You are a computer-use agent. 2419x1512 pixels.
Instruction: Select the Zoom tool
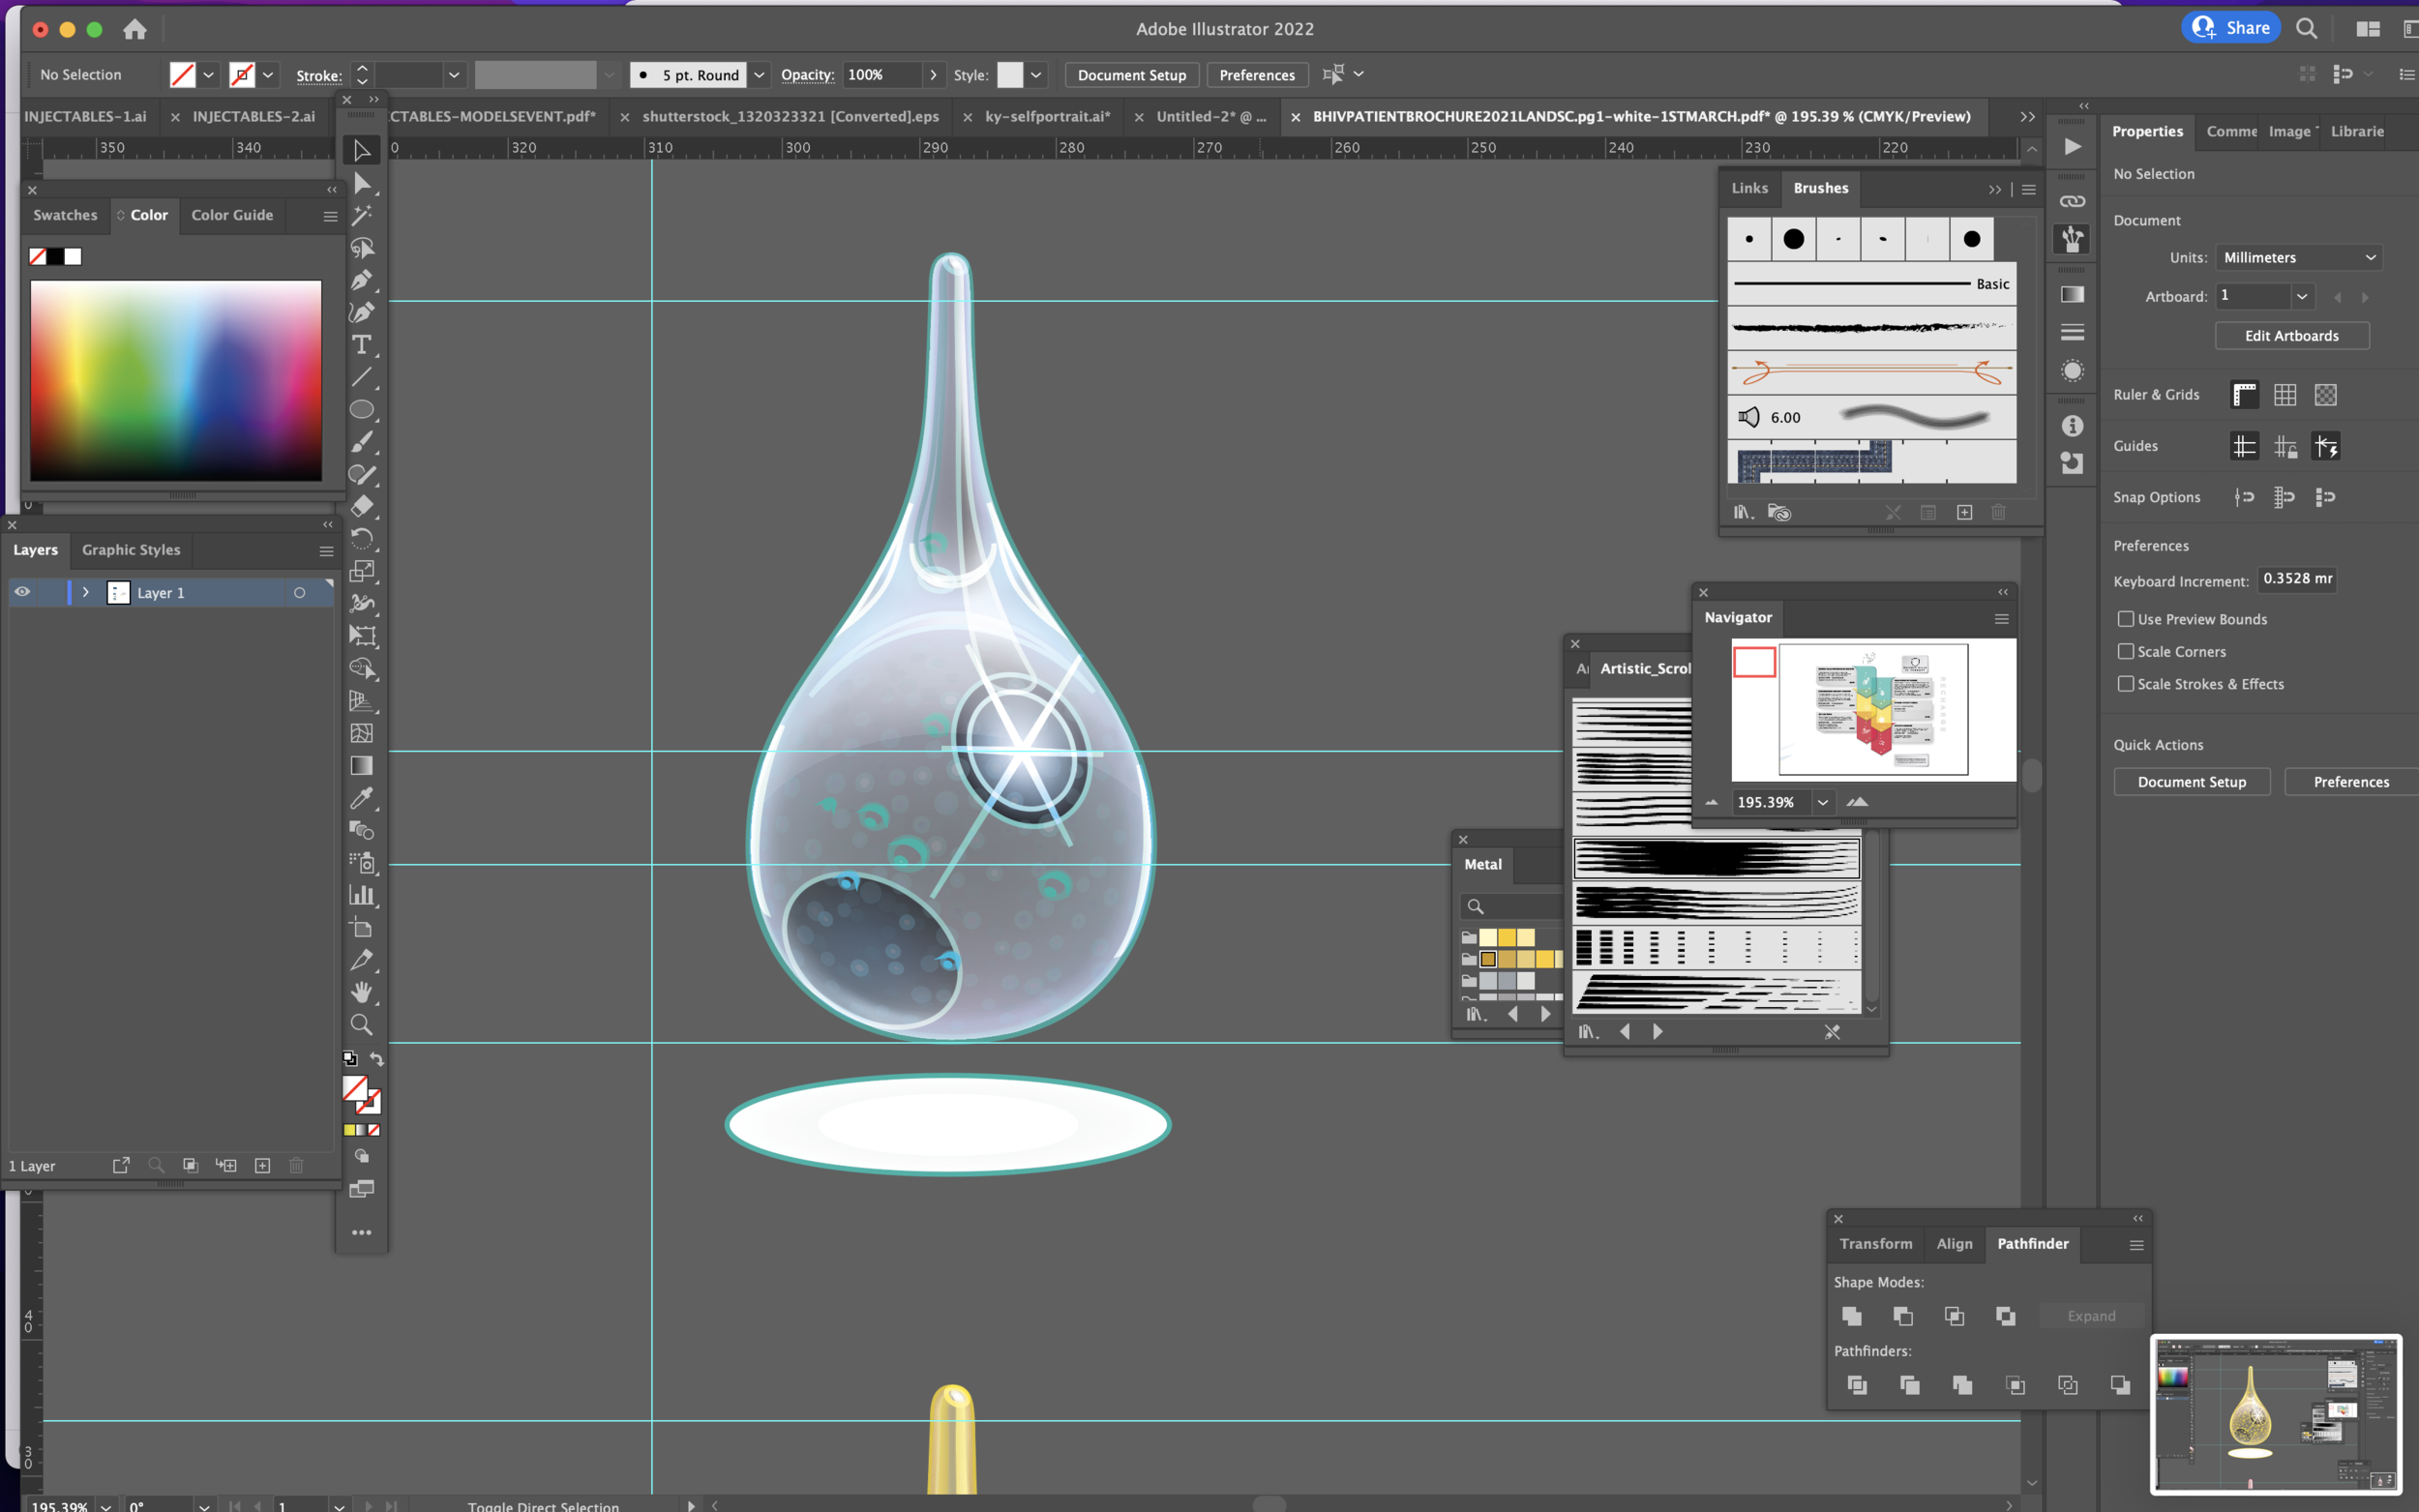point(362,1025)
